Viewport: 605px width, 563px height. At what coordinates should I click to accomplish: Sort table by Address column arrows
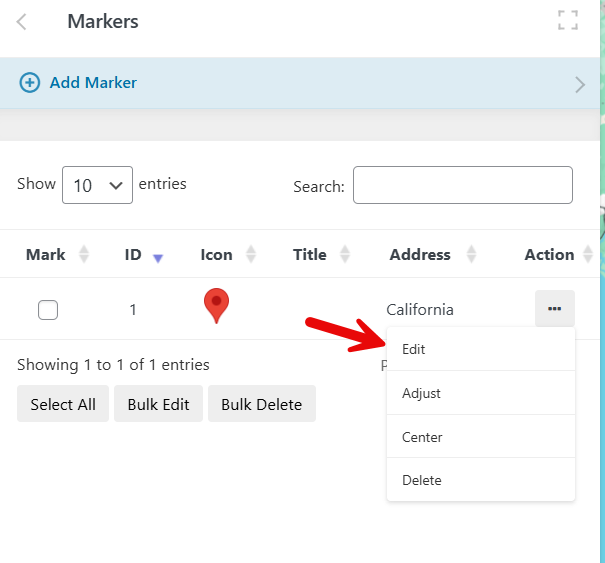(471, 255)
